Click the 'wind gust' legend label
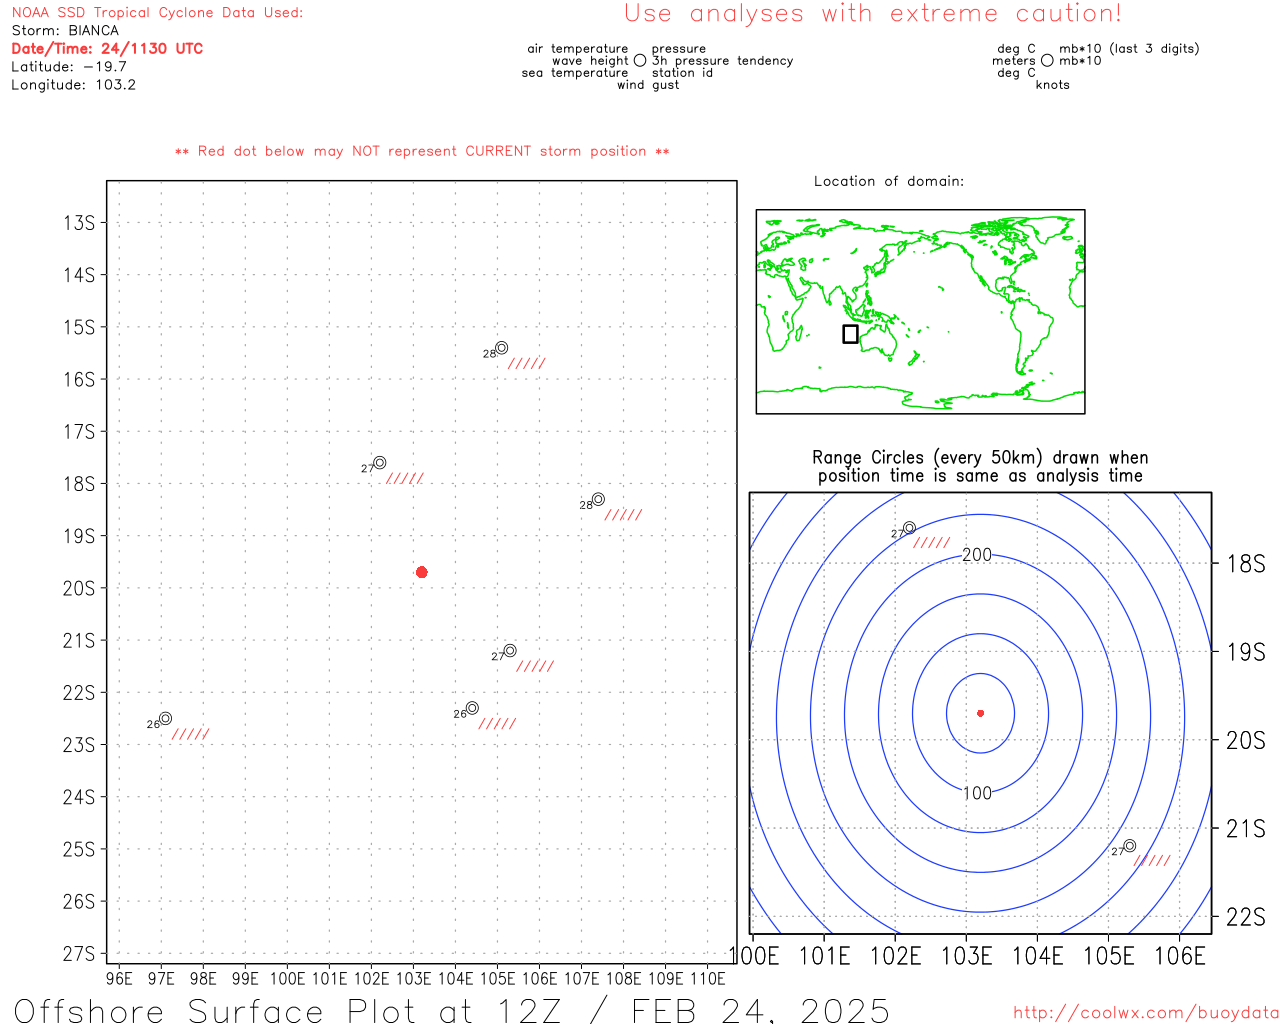The width and height of the screenshot is (1280, 1024). pos(648,85)
